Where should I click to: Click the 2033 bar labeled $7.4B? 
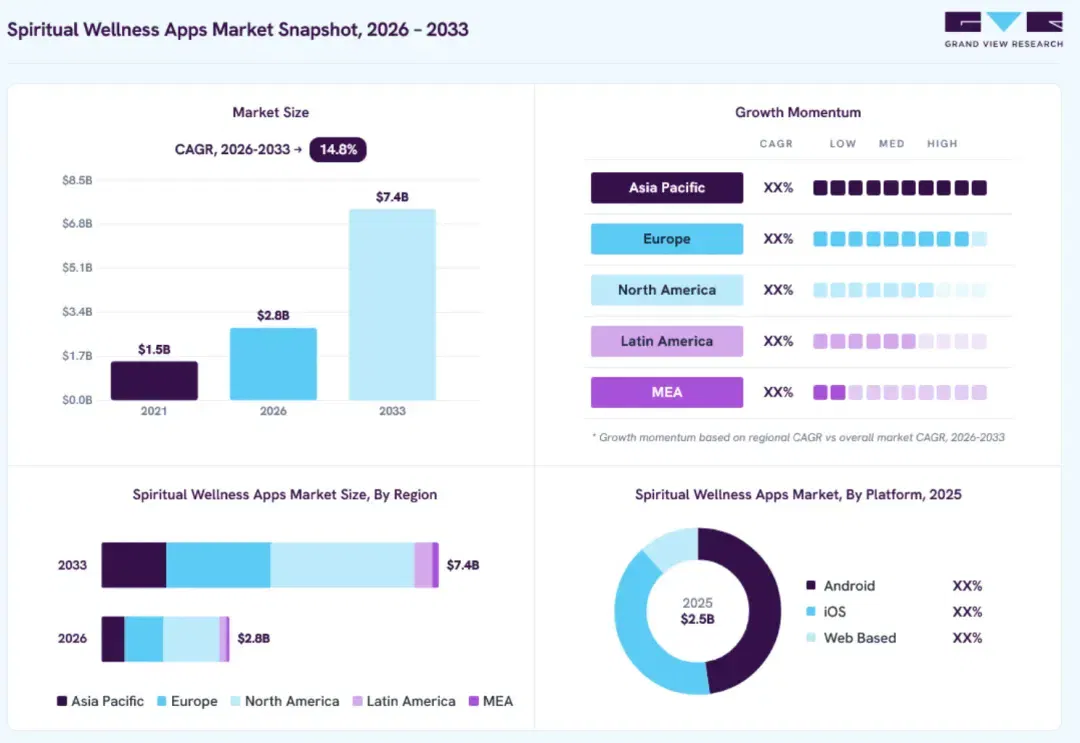pos(392,304)
